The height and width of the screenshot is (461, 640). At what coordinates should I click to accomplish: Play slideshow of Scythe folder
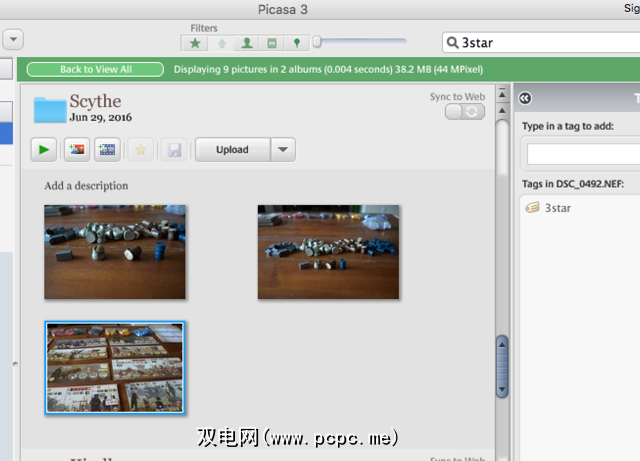point(44,149)
